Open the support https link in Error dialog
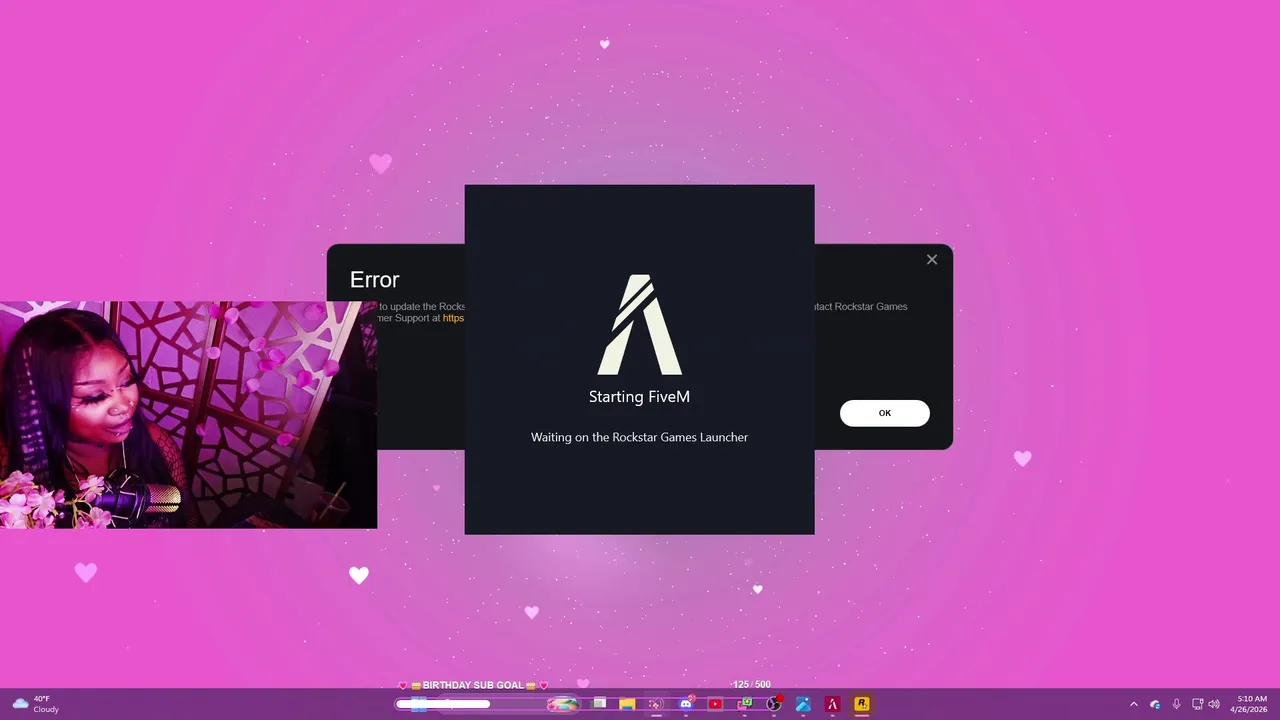 click(453, 318)
